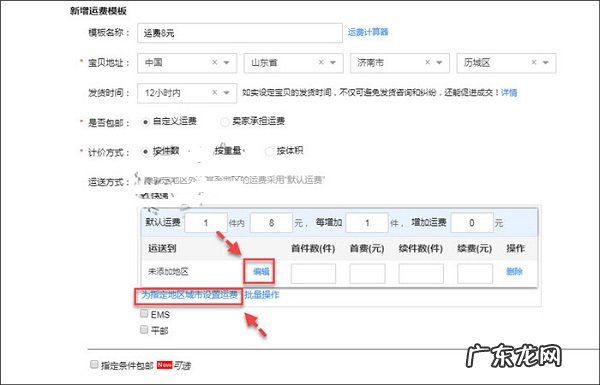
Task: Select the 自定义运费 radio button
Action: tap(145, 122)
